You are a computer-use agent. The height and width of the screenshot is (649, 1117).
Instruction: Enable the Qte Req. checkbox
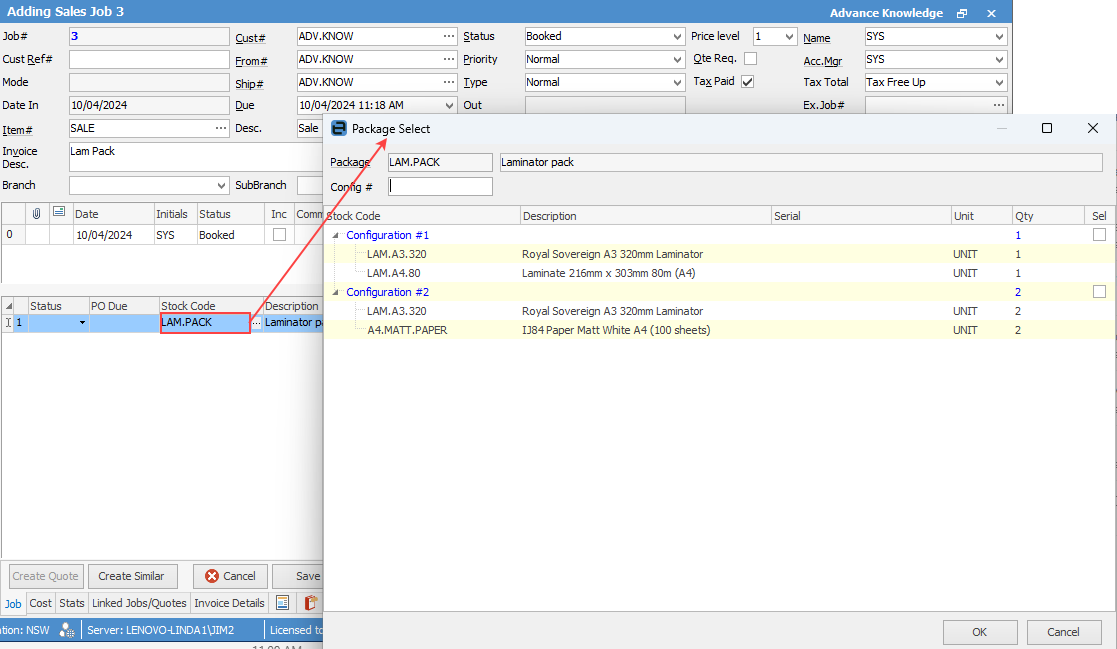(750, 59)
